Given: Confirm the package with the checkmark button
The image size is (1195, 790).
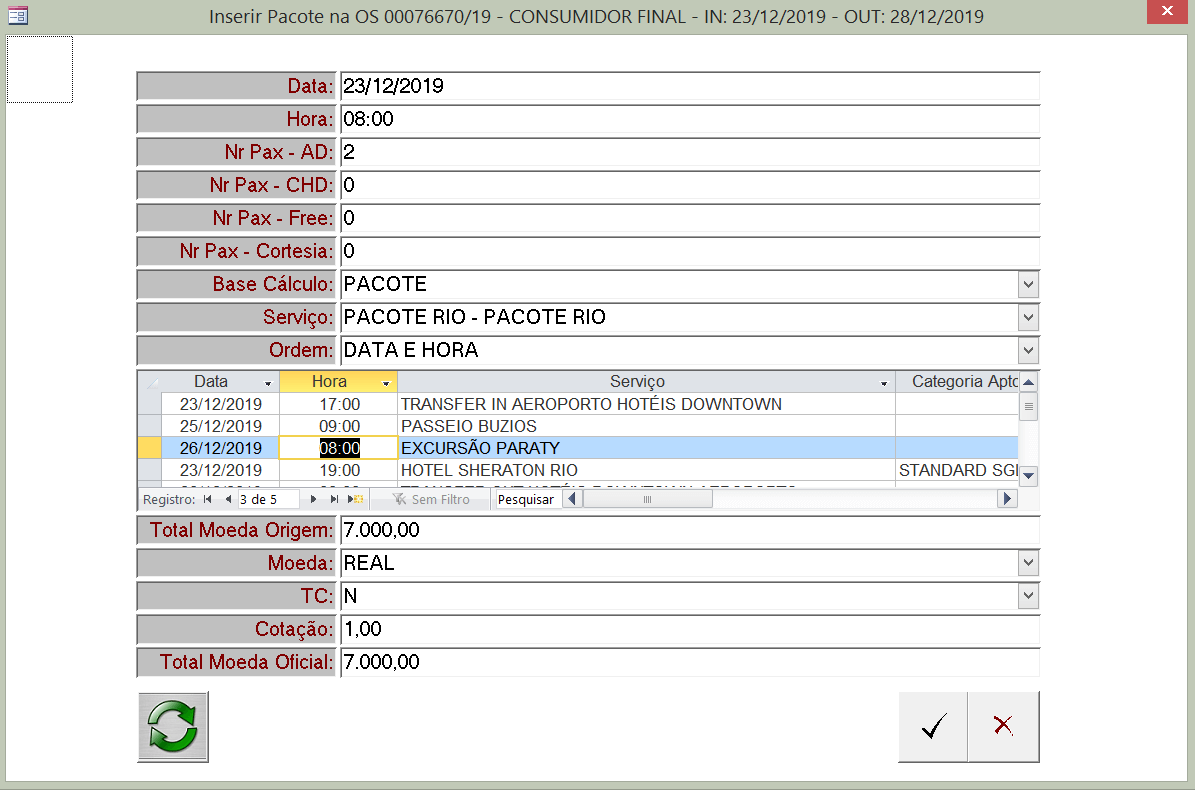Looking at the screenshot, I should tap(932, 727).
